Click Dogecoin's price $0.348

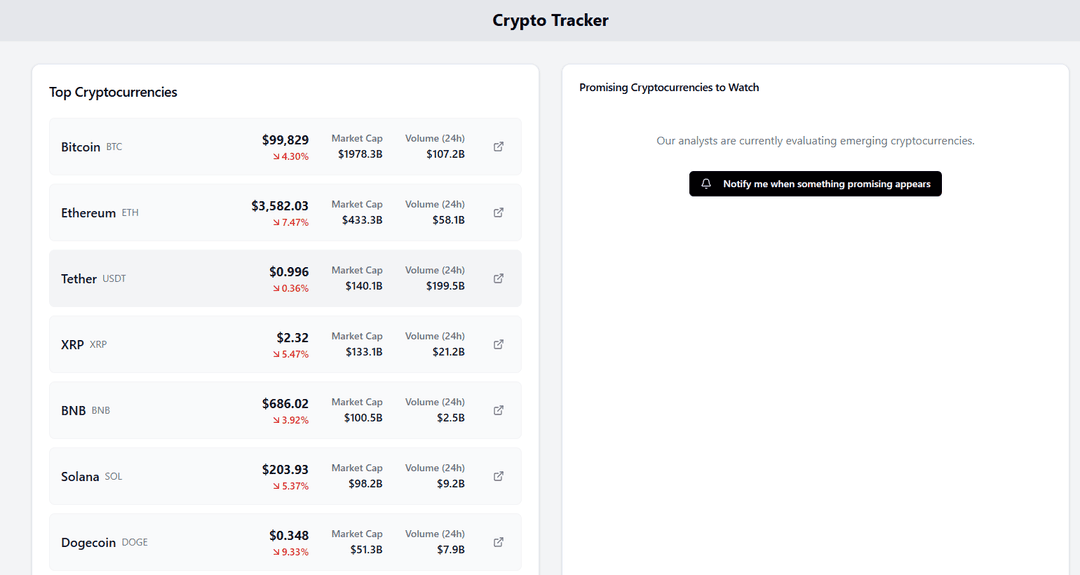pyautogui.click(x=289, y=536)
